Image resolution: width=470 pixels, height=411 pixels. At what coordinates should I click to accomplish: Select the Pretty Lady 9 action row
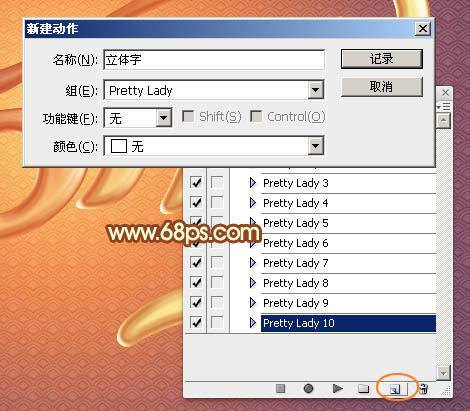(348, 303)
